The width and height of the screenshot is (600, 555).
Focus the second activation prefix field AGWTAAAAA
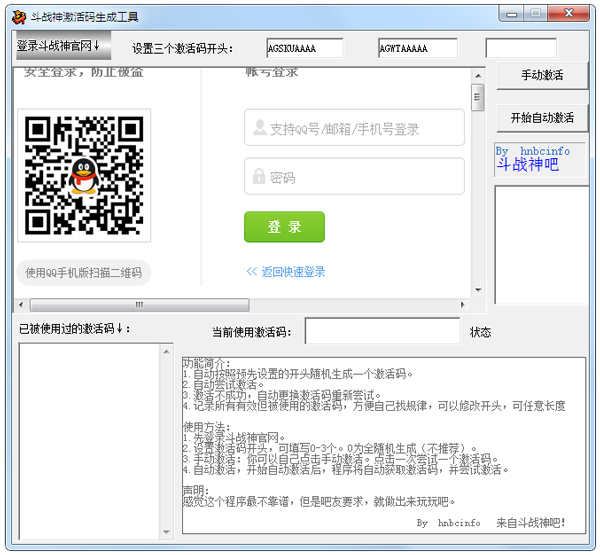click(x=417, y=48)
